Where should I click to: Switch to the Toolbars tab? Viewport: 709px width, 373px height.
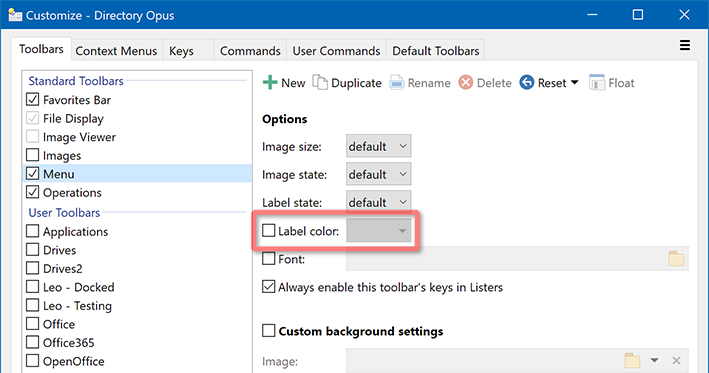[x=41, y=49]
